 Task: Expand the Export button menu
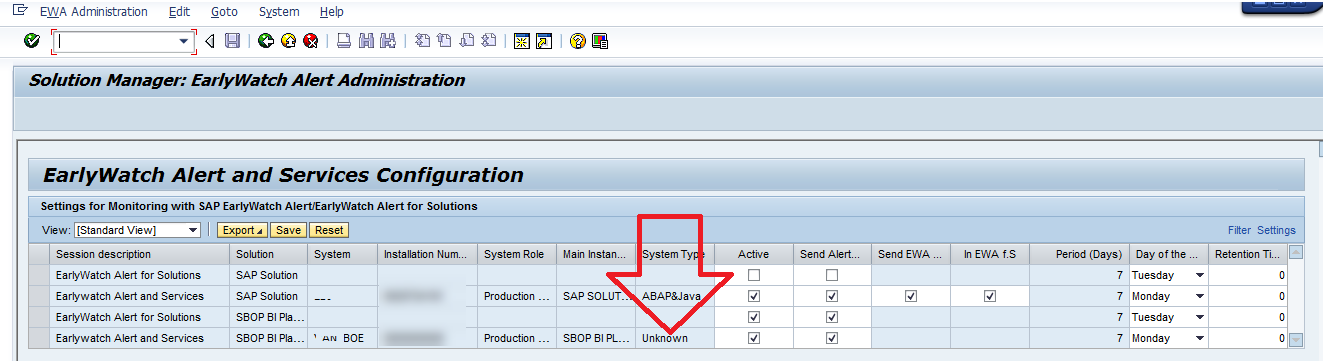[x=243, y=230]
